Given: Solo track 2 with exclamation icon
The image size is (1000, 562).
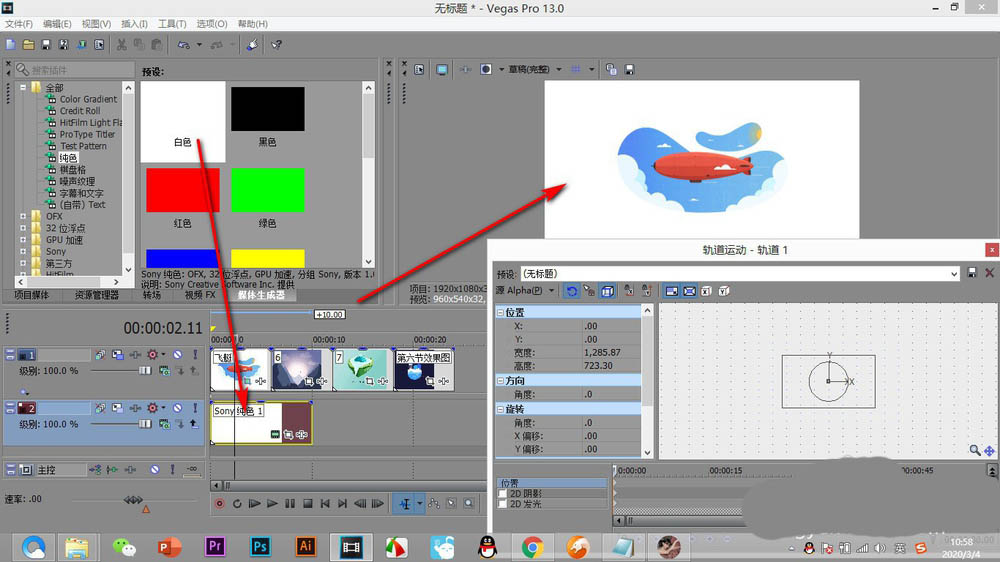Looking at the screenshot, I should pos(195,408).
